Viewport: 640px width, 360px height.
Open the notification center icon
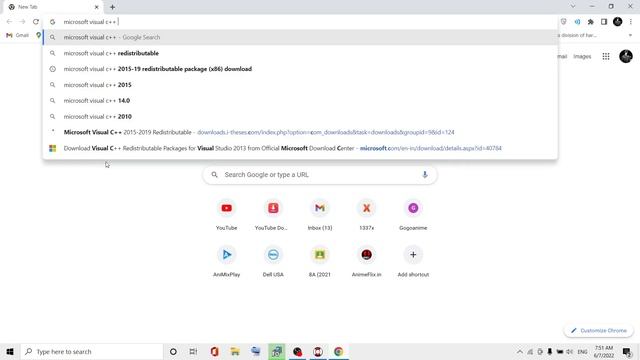[627, 351]
